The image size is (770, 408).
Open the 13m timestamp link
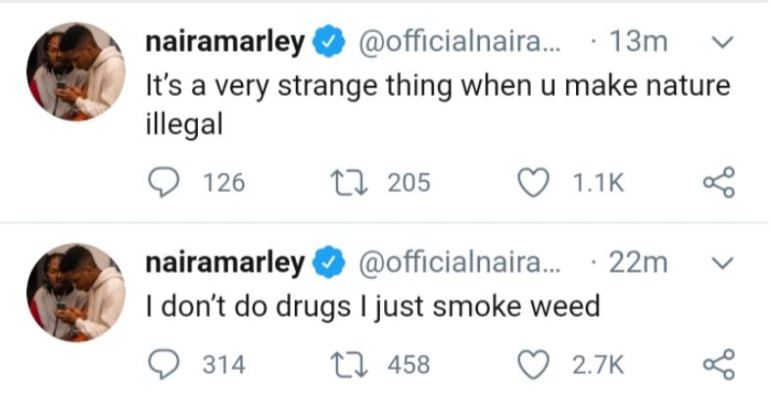pos(638,42)
